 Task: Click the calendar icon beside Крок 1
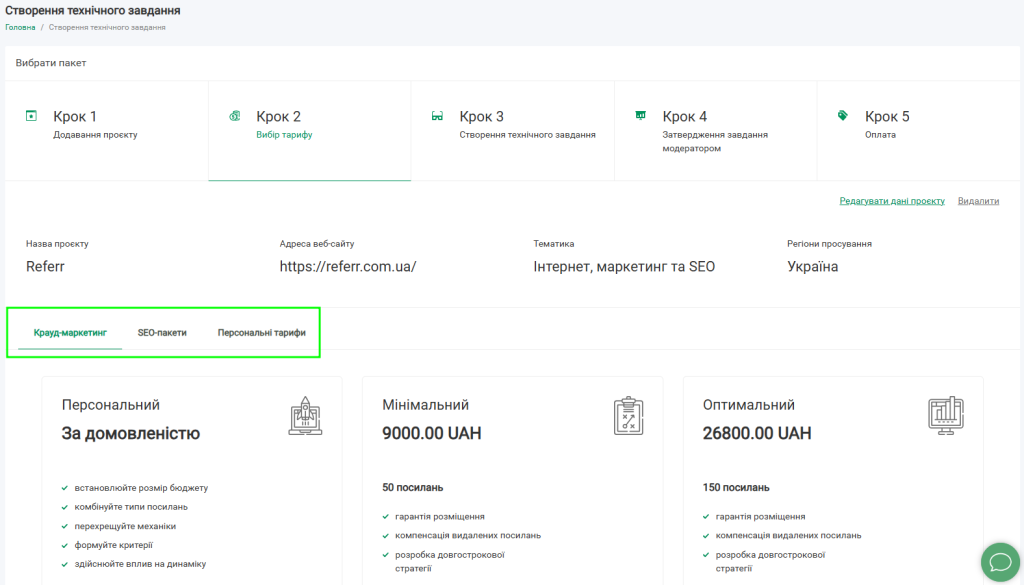pos(31,116)
